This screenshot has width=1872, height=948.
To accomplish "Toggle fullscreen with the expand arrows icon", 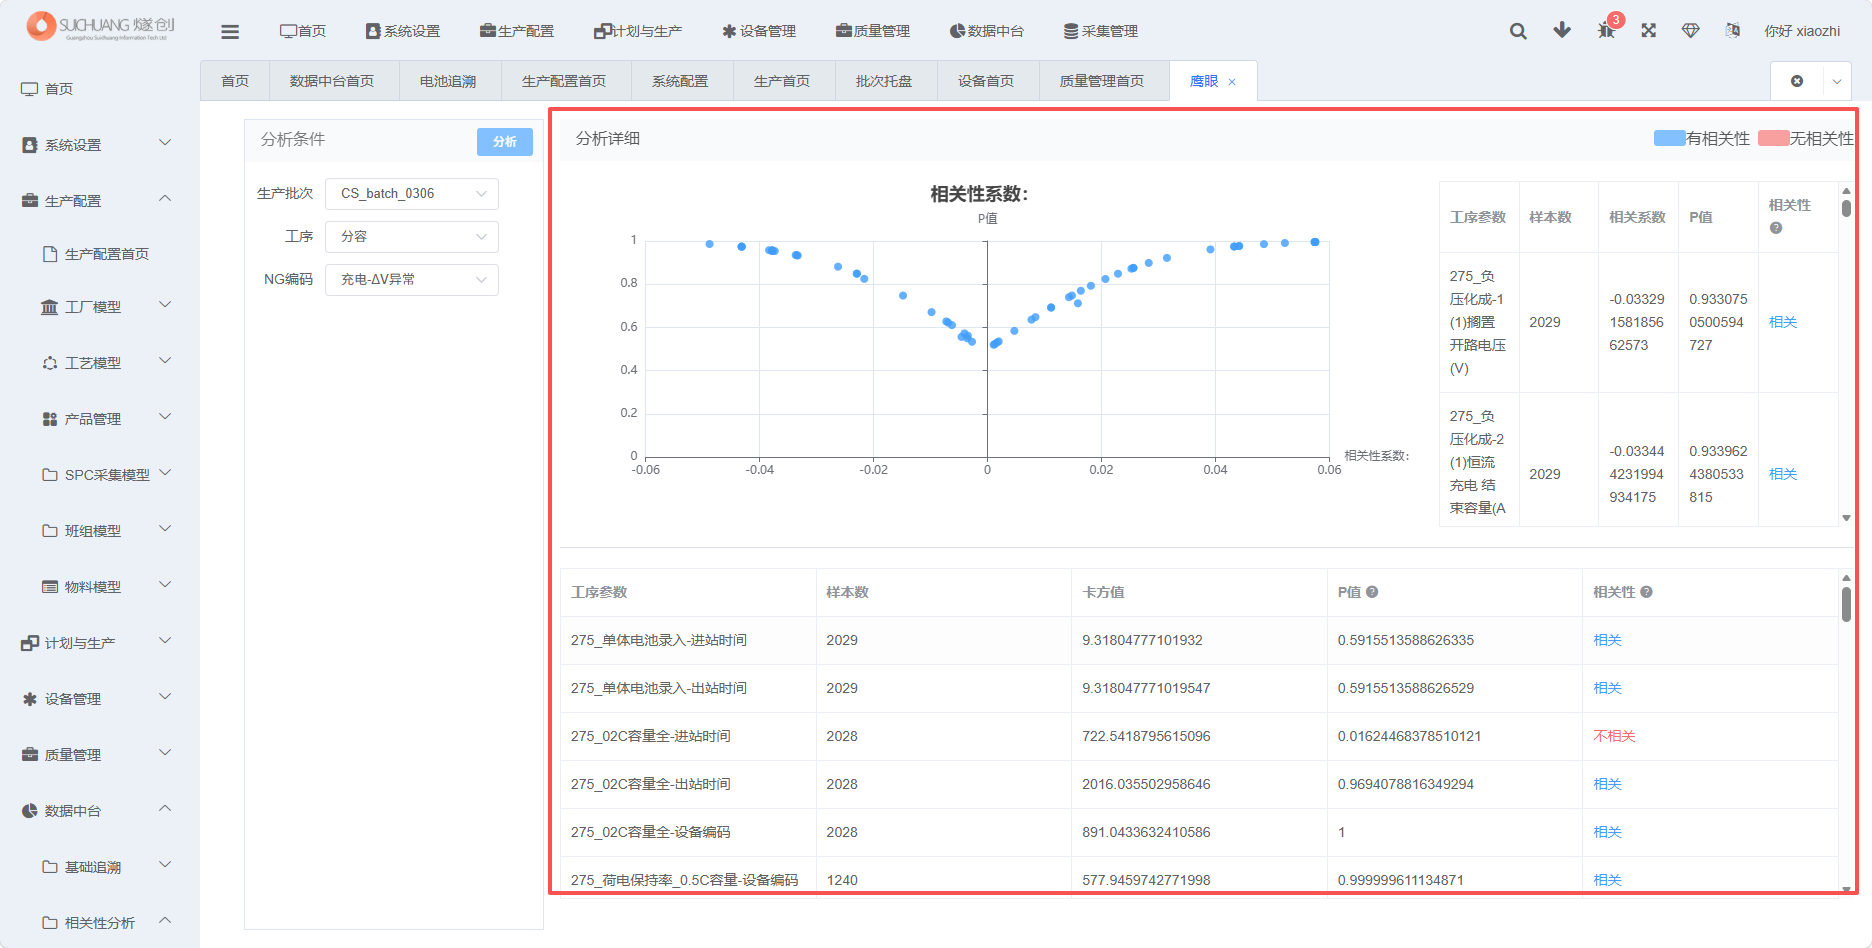I will point(1649,31).
